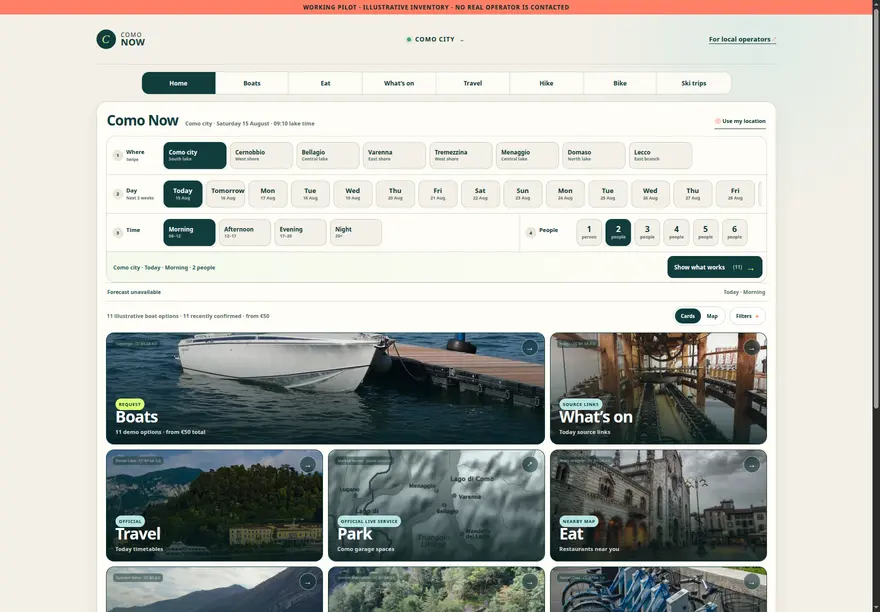880x612 pixels.
Task: Switch to the Bike tab
Action: 620,83
